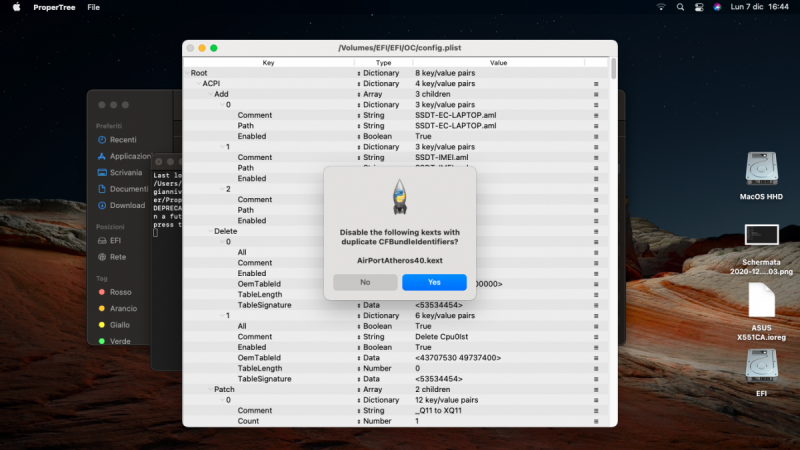Collapse Delete item 1 dictionary
Viewport: 800px width, 450px height.
(222, 316)
